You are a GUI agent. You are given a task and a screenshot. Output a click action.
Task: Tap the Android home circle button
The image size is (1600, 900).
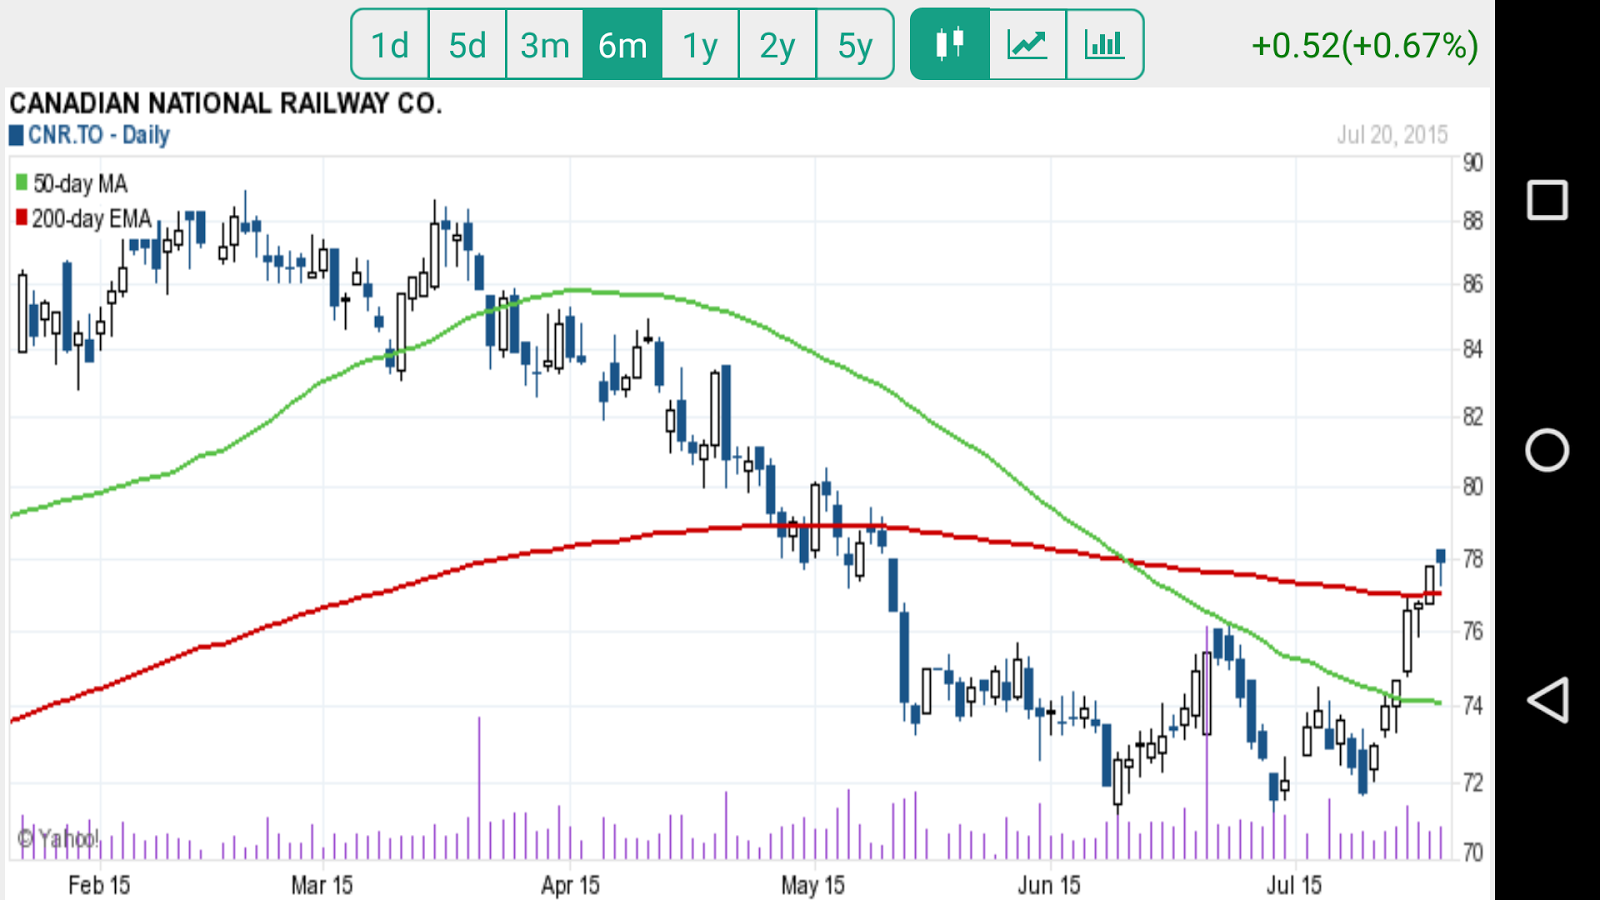(x=1547, y=450)
